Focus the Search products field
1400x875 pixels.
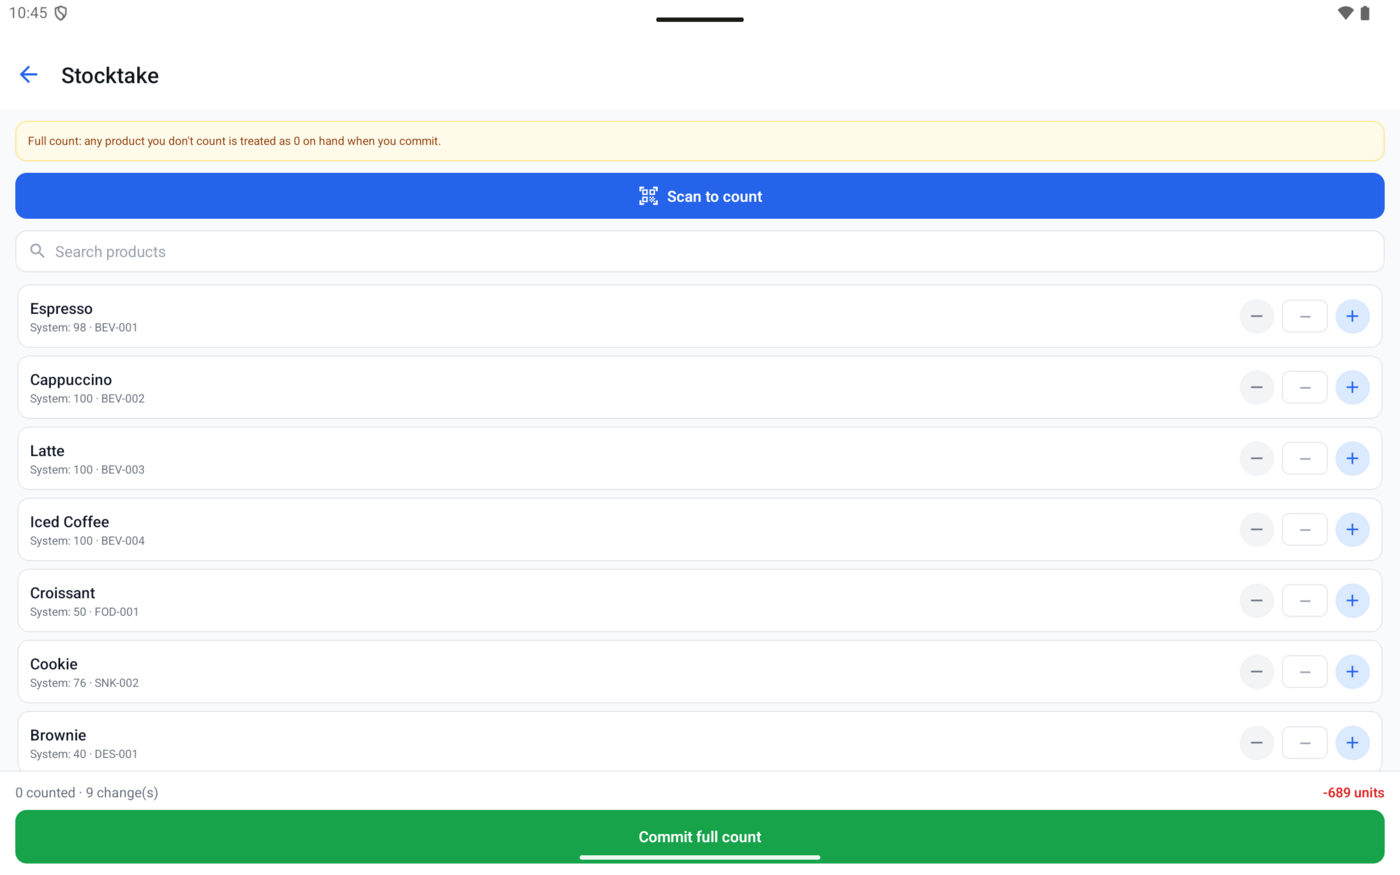pos(700,252)
